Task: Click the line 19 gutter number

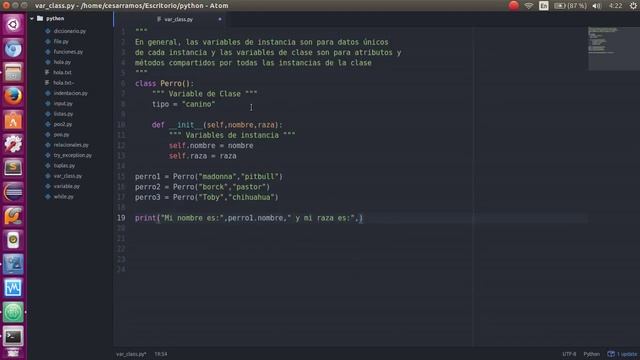Action: pyautogui.click(x=121, y=218)
